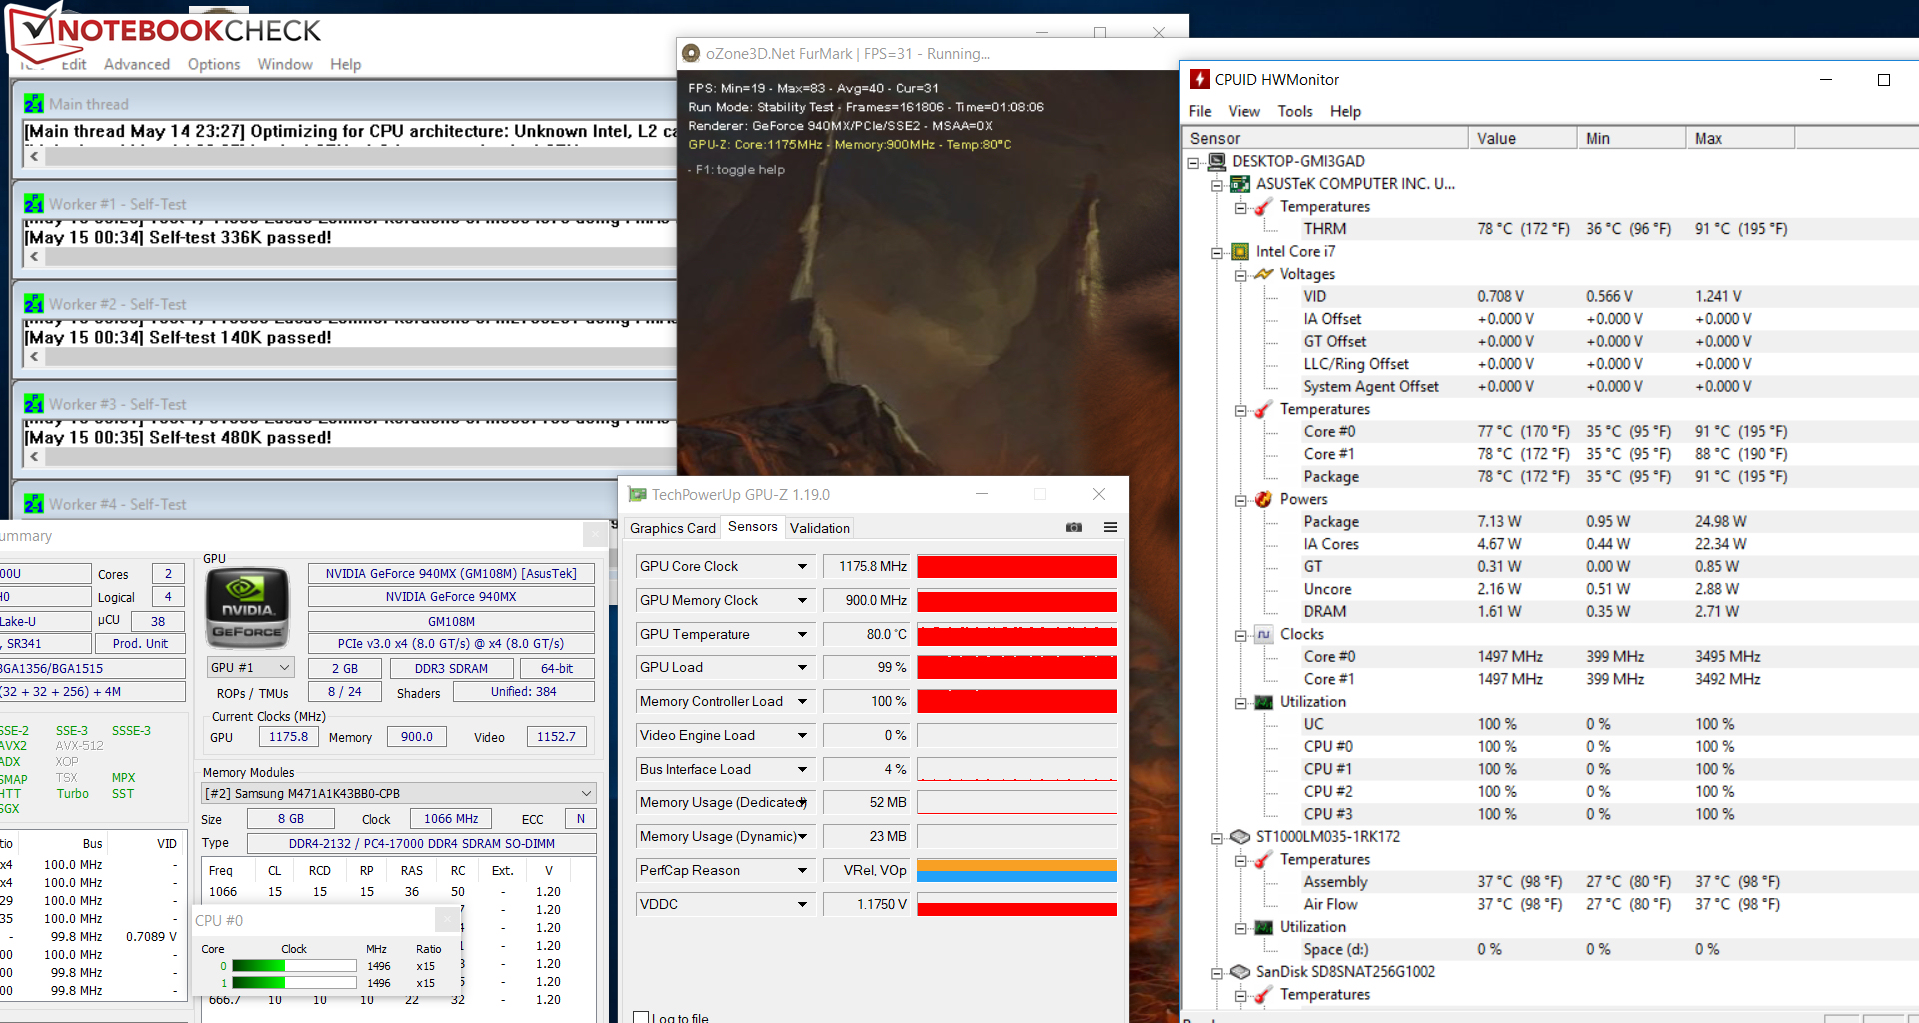Click the Clocks category icon
This screenshot has height=1023, width=1919.
[x=1264, y=634]
